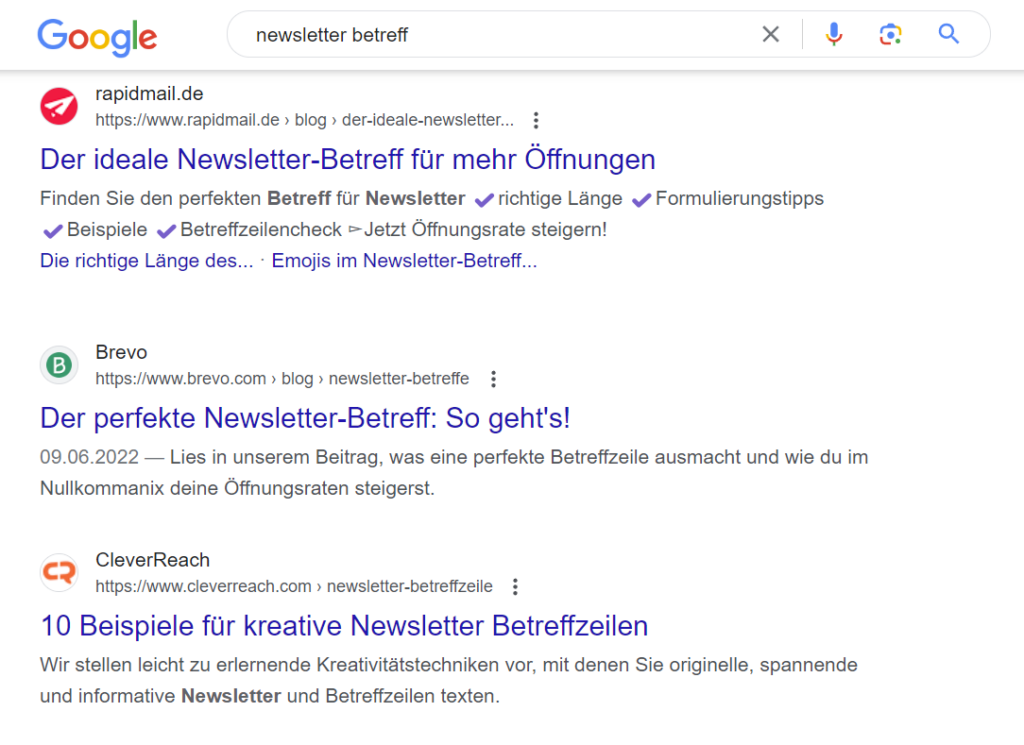Click the rapidmail.de paper plane favicon
Screen dimensions: 1024x745
[59, 106]
